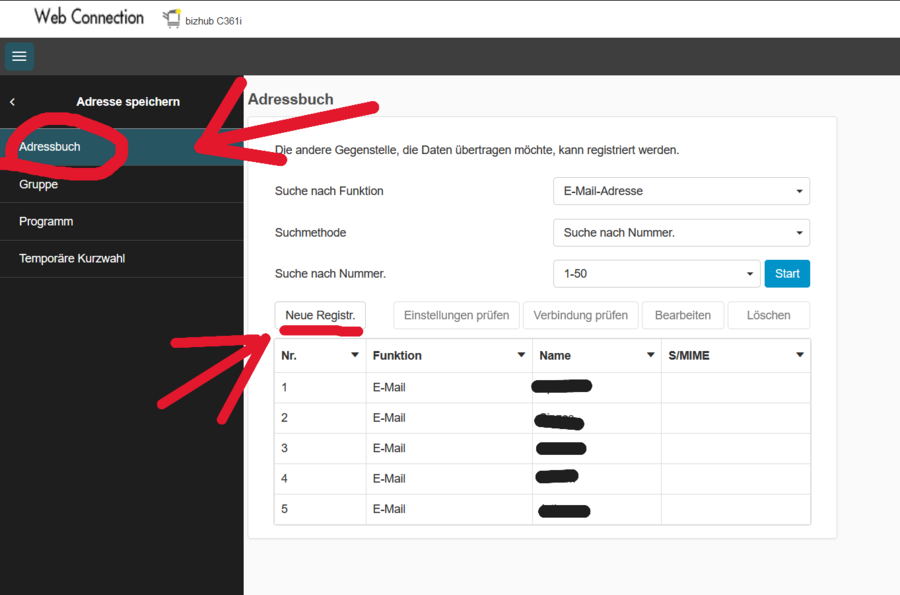The image size is (900, 595).
Task: Select address entry row number 3
Action: pos(400,448)
